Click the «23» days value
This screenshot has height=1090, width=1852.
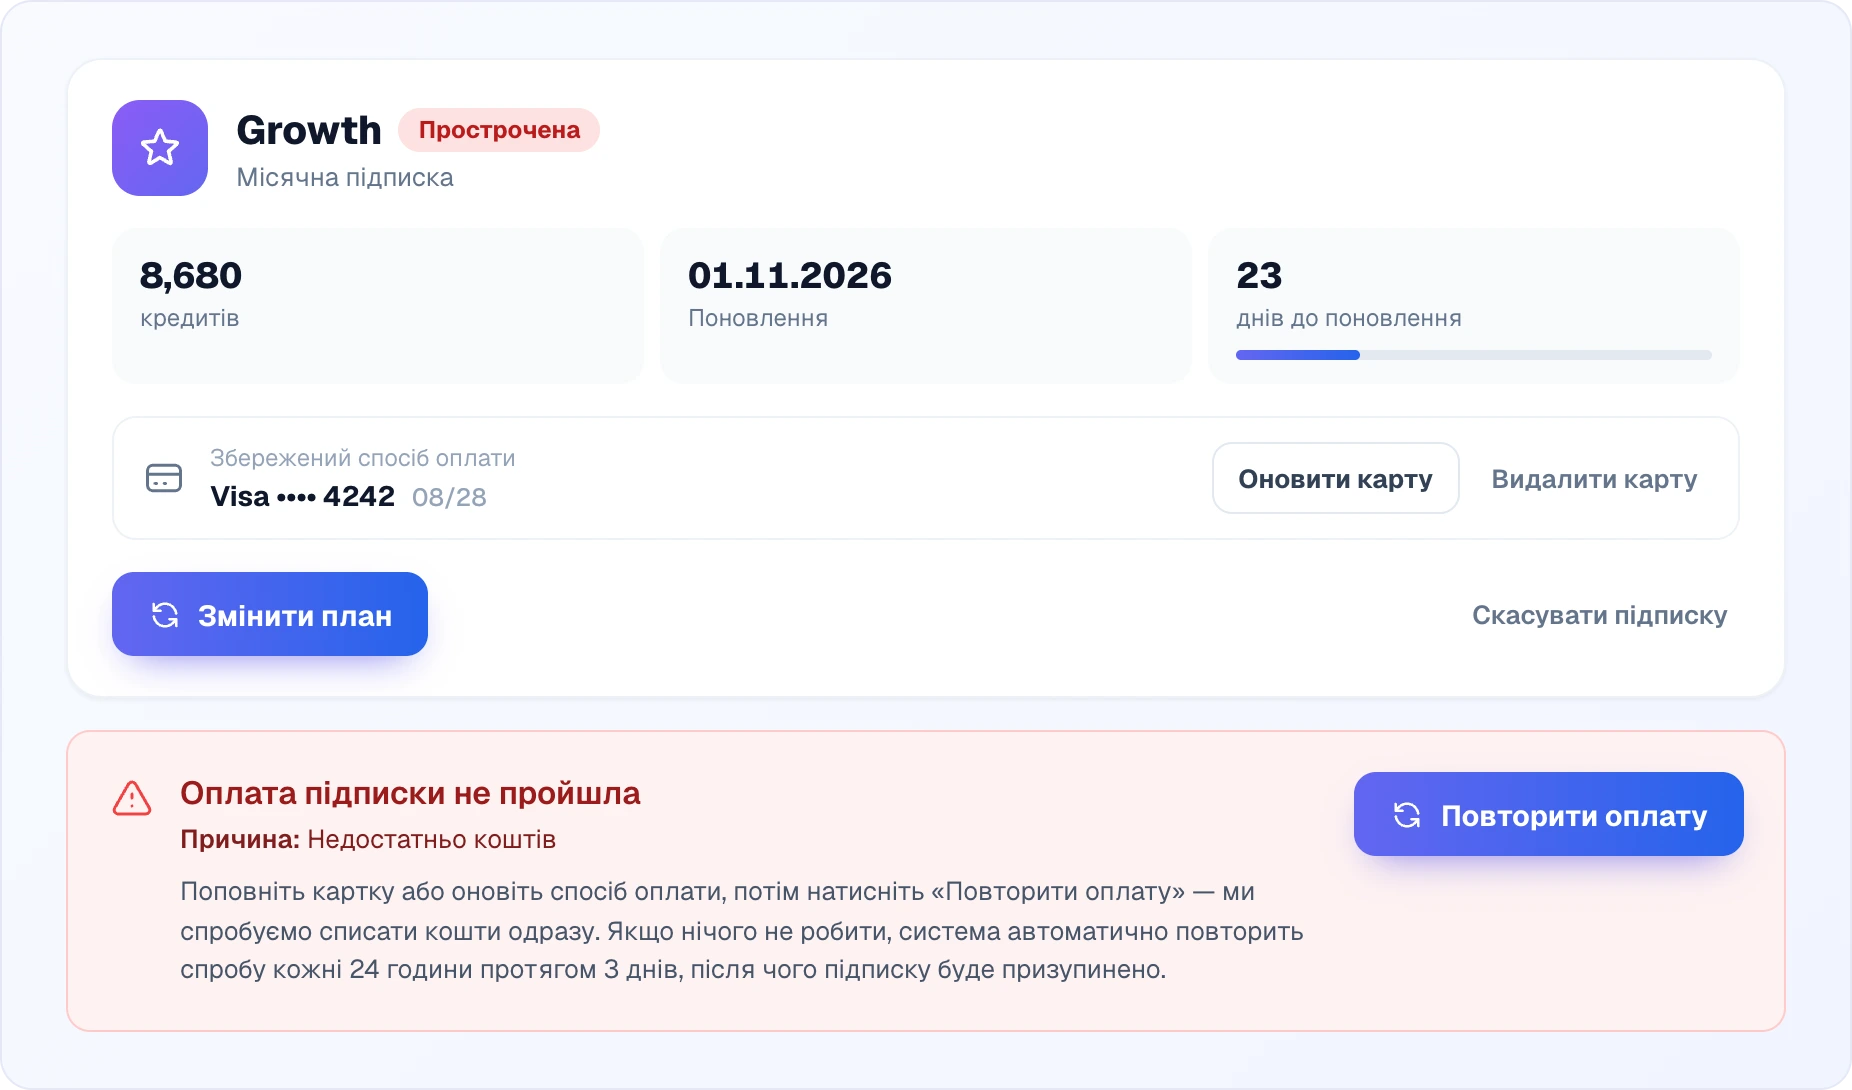[1259, 275]
